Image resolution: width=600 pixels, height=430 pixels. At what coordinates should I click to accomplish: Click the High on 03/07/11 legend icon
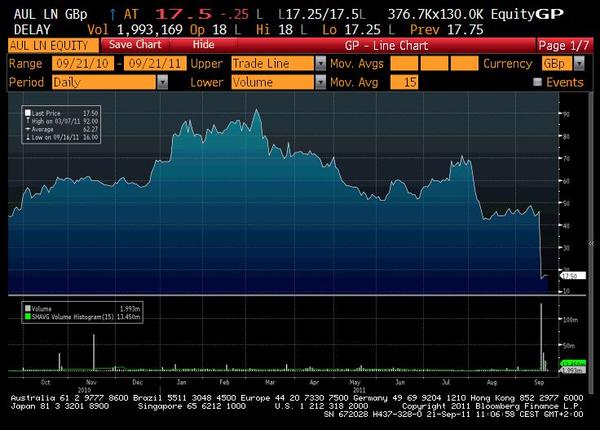pyautogui.click(x=28, y=123)
